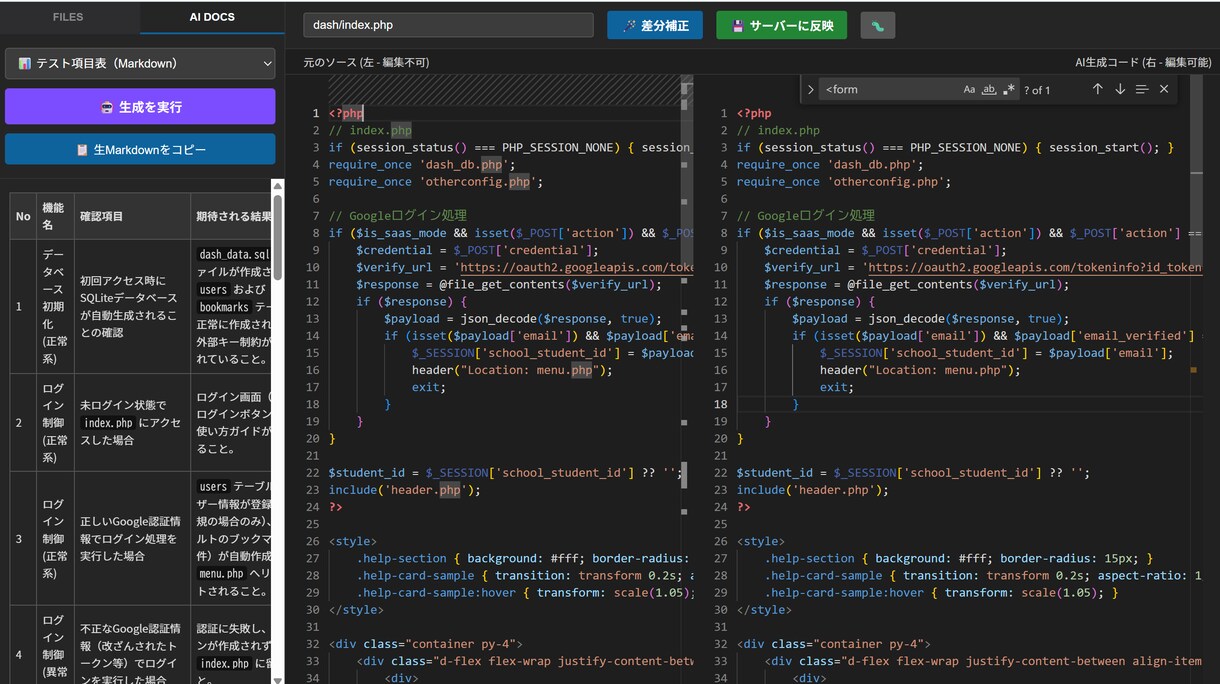
Task: Click the table cell 'データベース初期化(正常系)'
Action: click(55, 306)
